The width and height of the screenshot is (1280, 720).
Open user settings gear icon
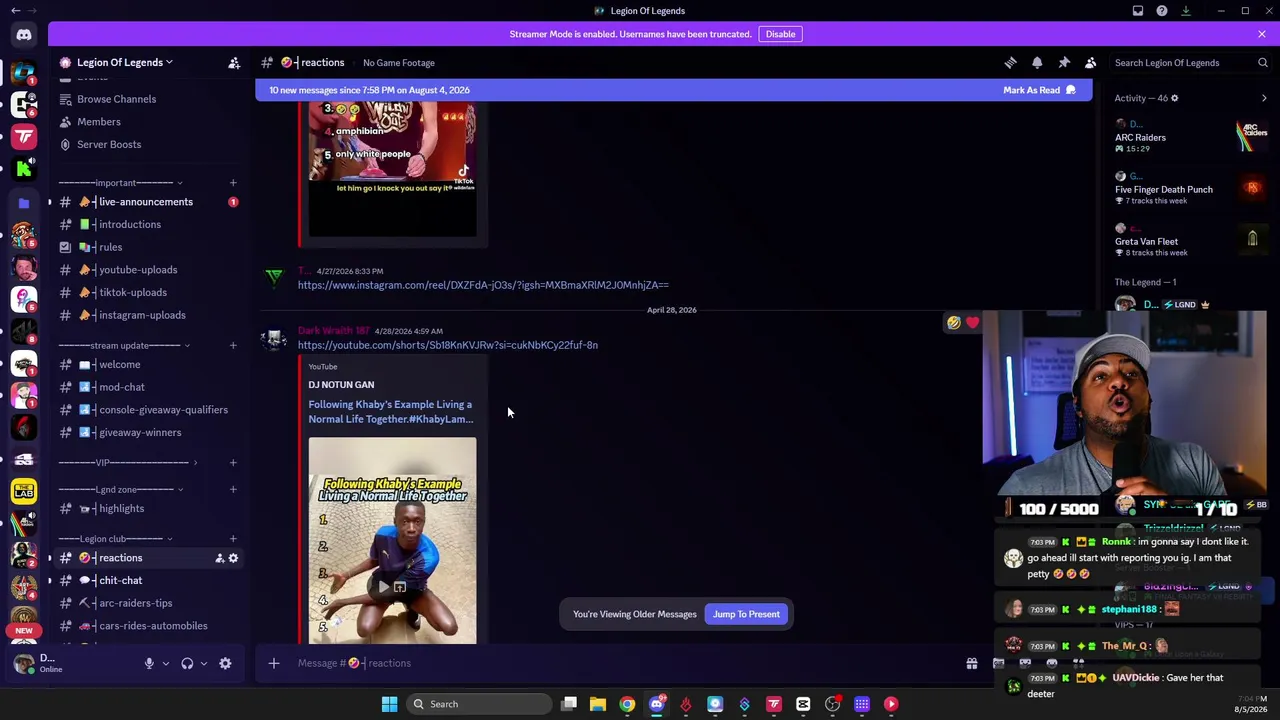pyautogui.click(x=225, y=663)
